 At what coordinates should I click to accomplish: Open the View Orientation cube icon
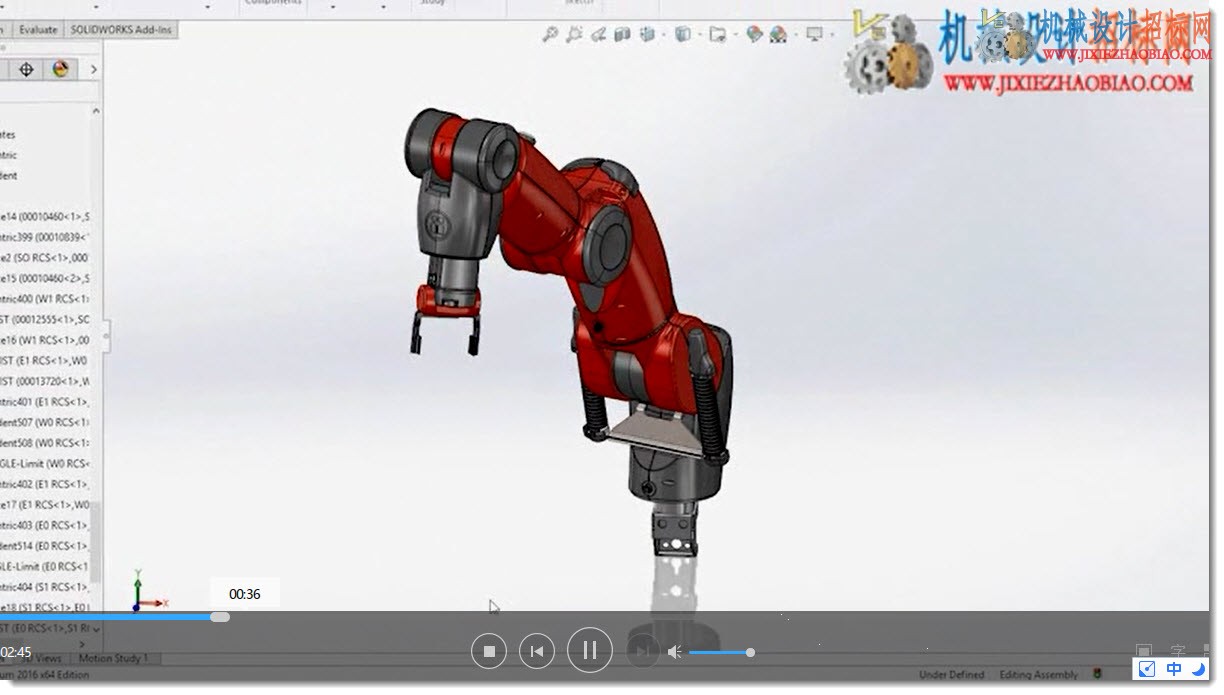(648, 35)
